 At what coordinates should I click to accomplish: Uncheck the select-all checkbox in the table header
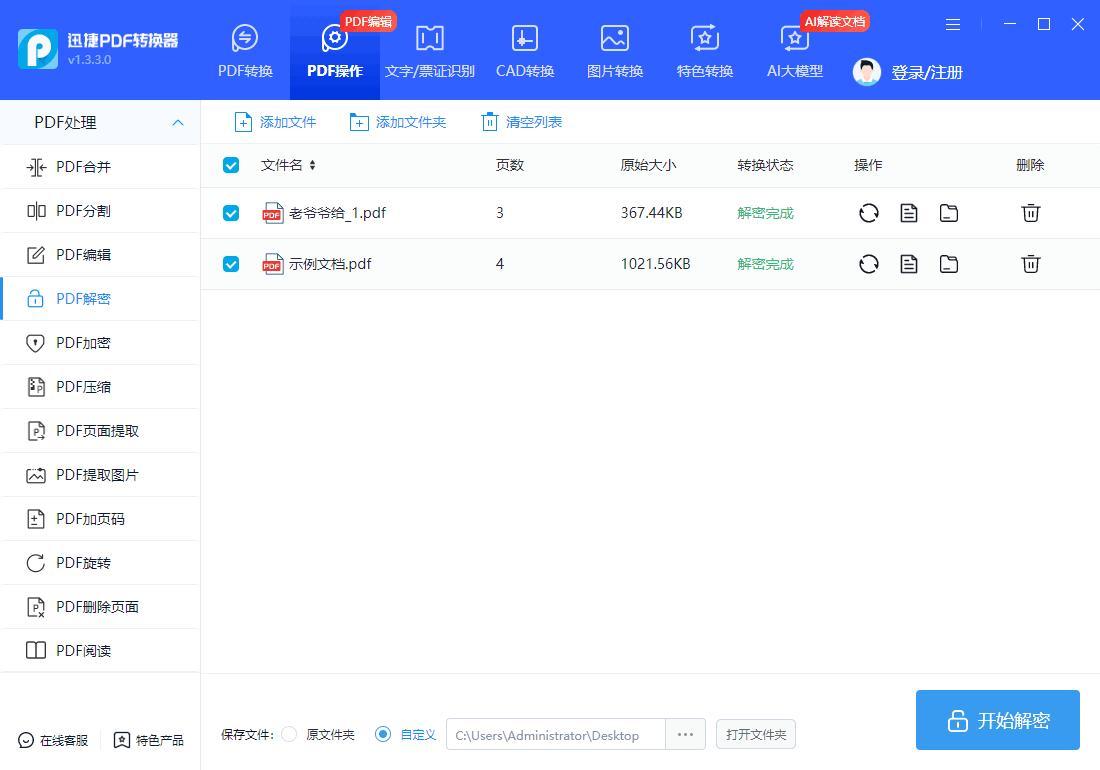[231, 165]
